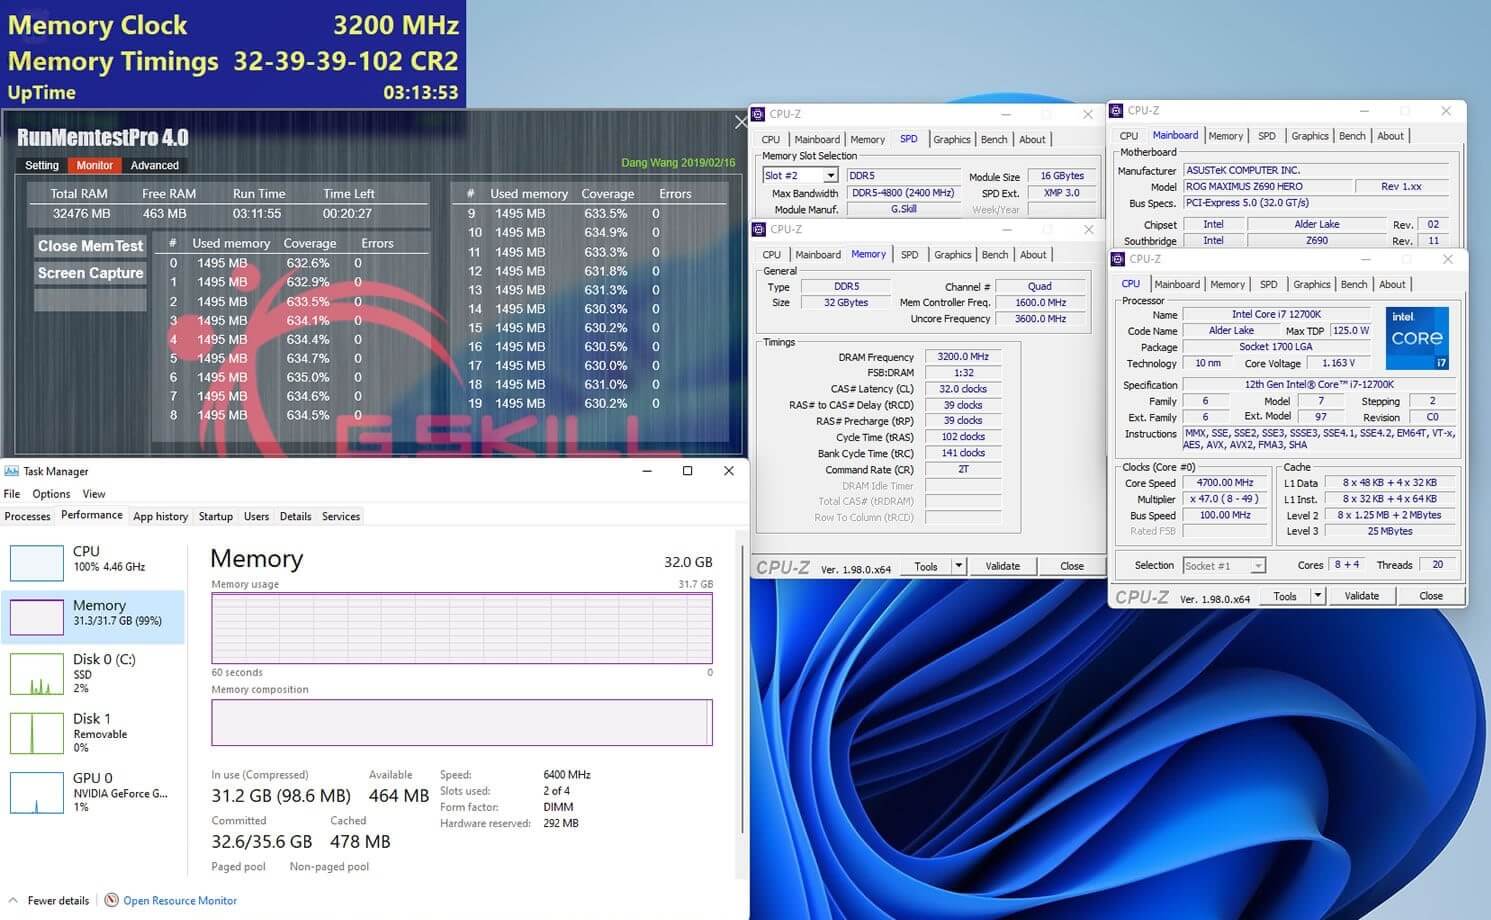Open the App history tab

pyautogui.click(x=160, y=517)
